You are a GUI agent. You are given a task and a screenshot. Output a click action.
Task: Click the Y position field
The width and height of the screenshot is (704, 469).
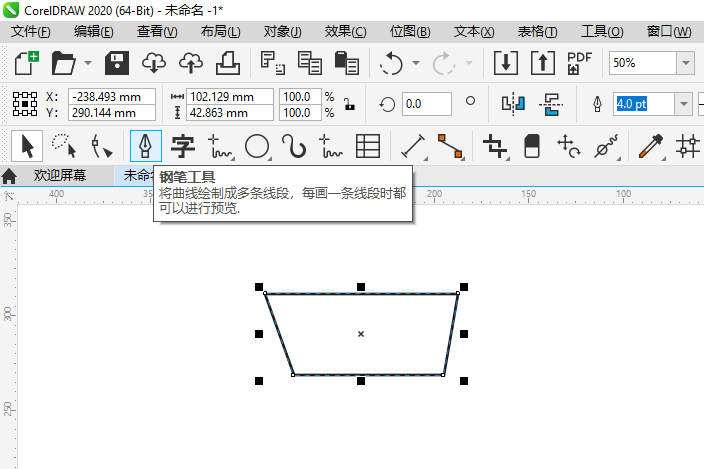click(112, 113)
